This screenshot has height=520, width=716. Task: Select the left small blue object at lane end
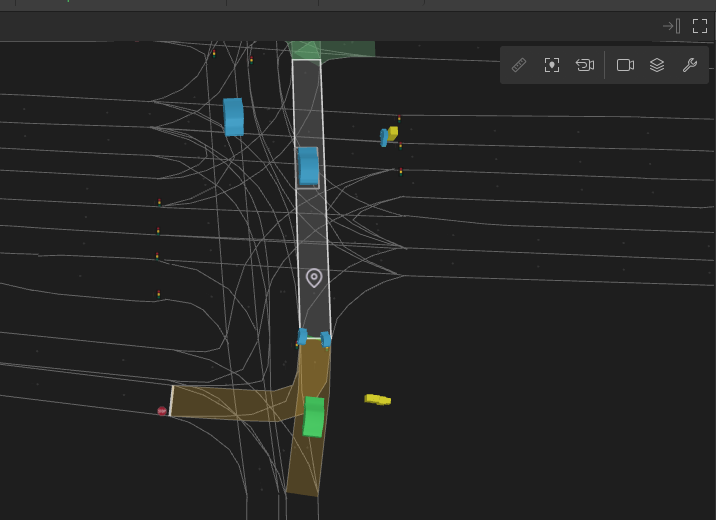coord(302,337)
